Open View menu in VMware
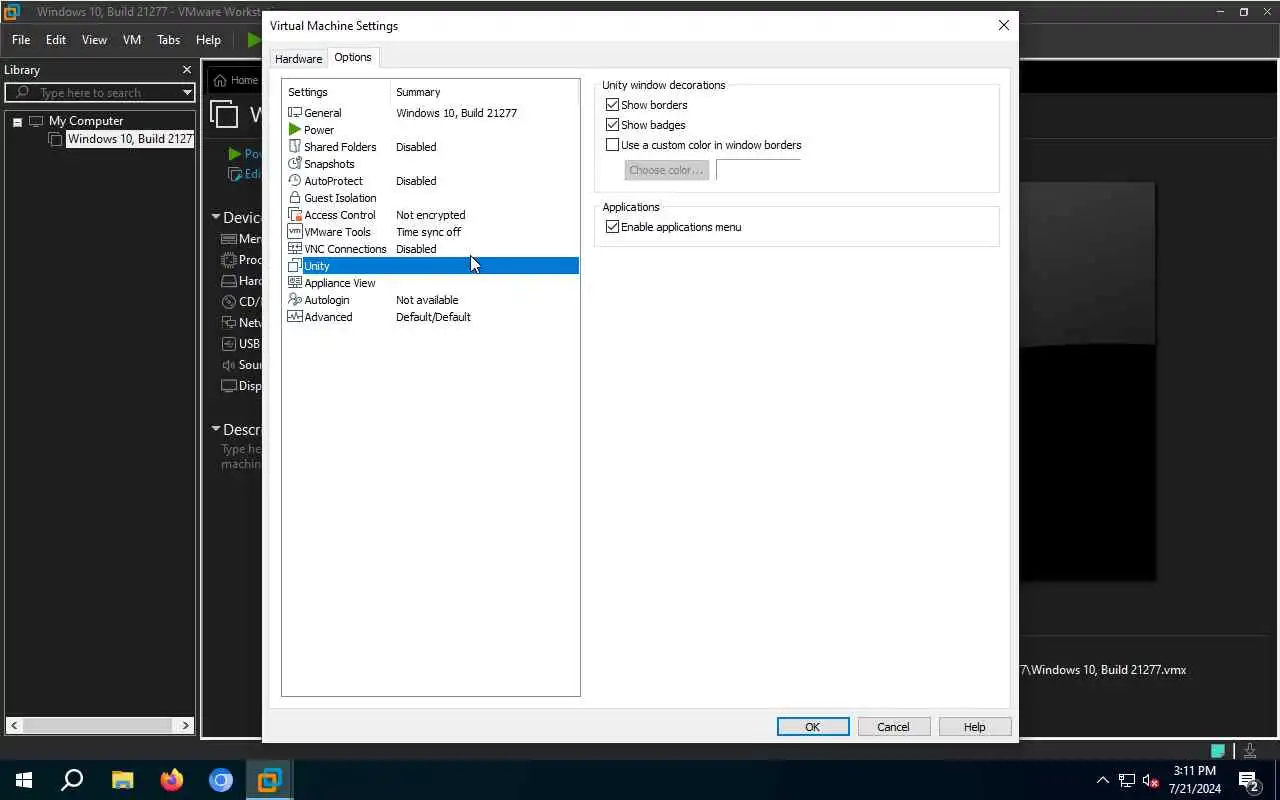1280x800 pixels. (x=94, y=40)
